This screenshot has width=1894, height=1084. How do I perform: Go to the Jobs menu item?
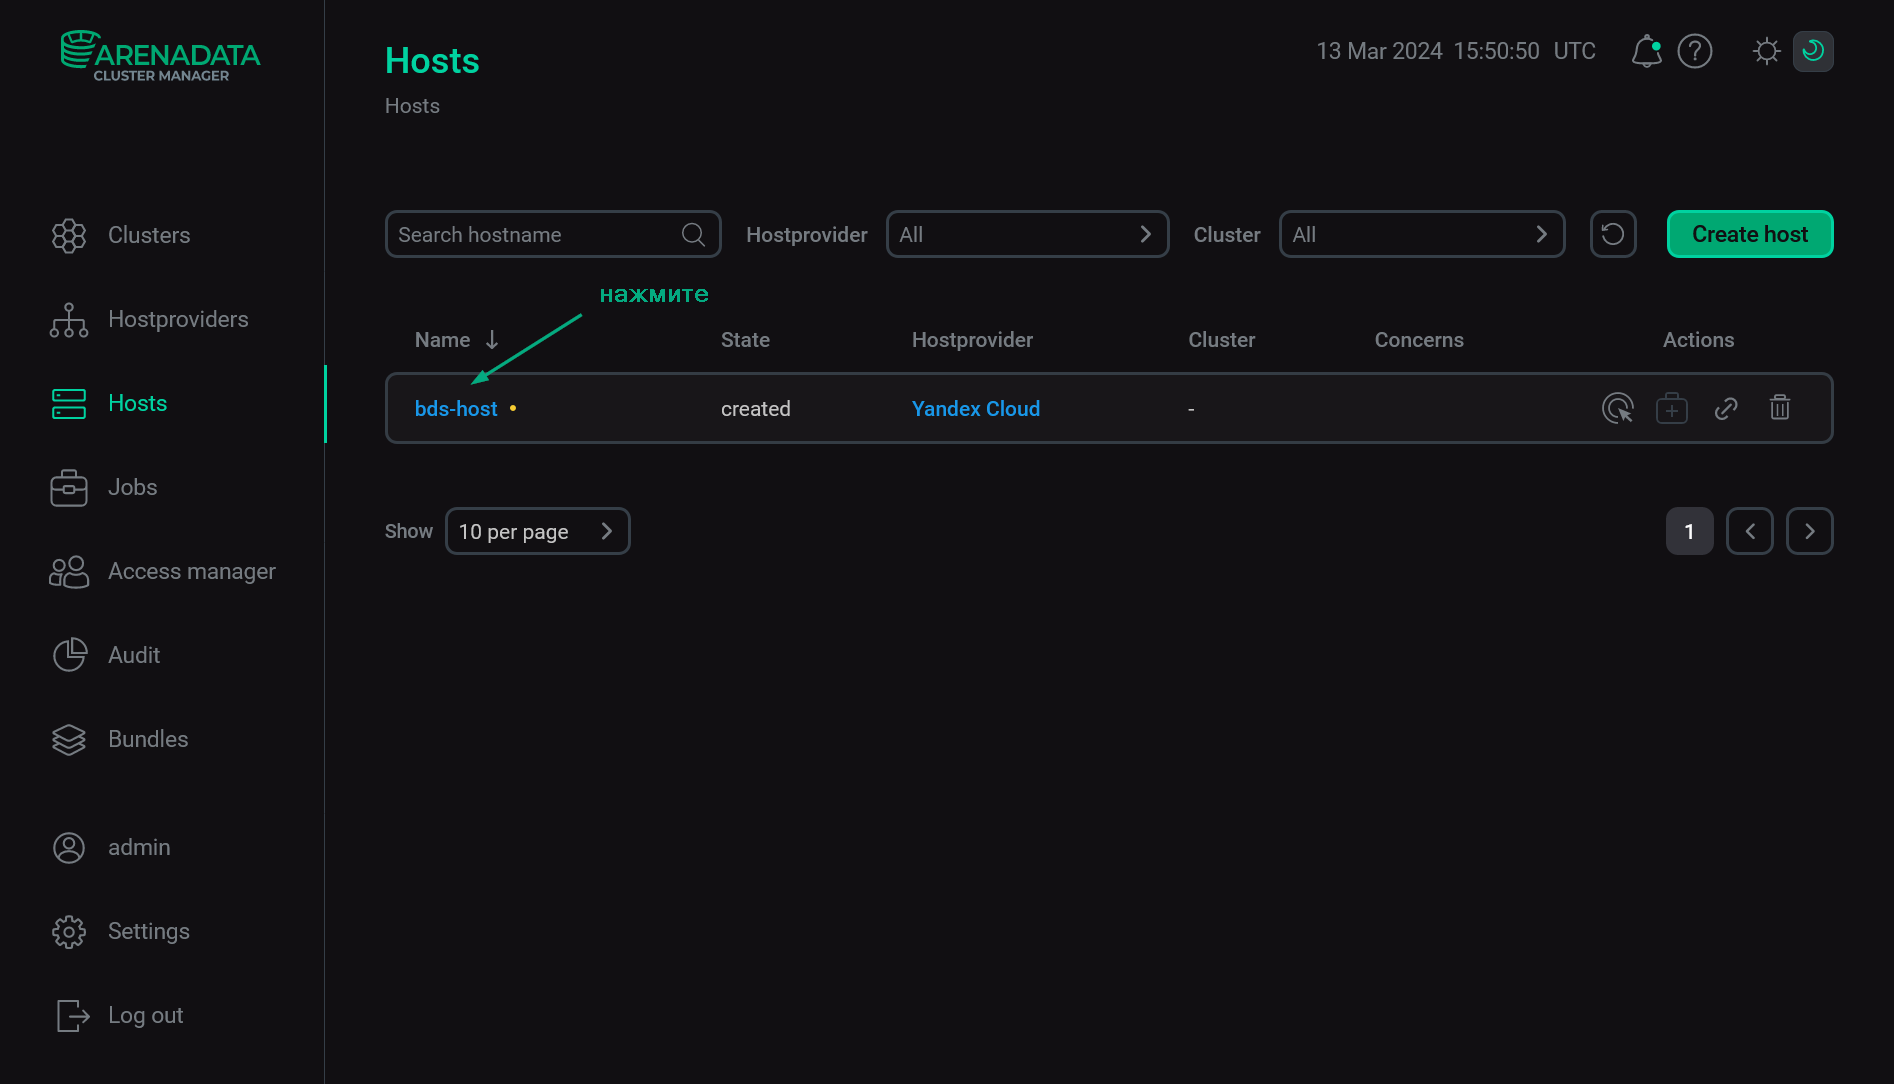click(132, 487)
